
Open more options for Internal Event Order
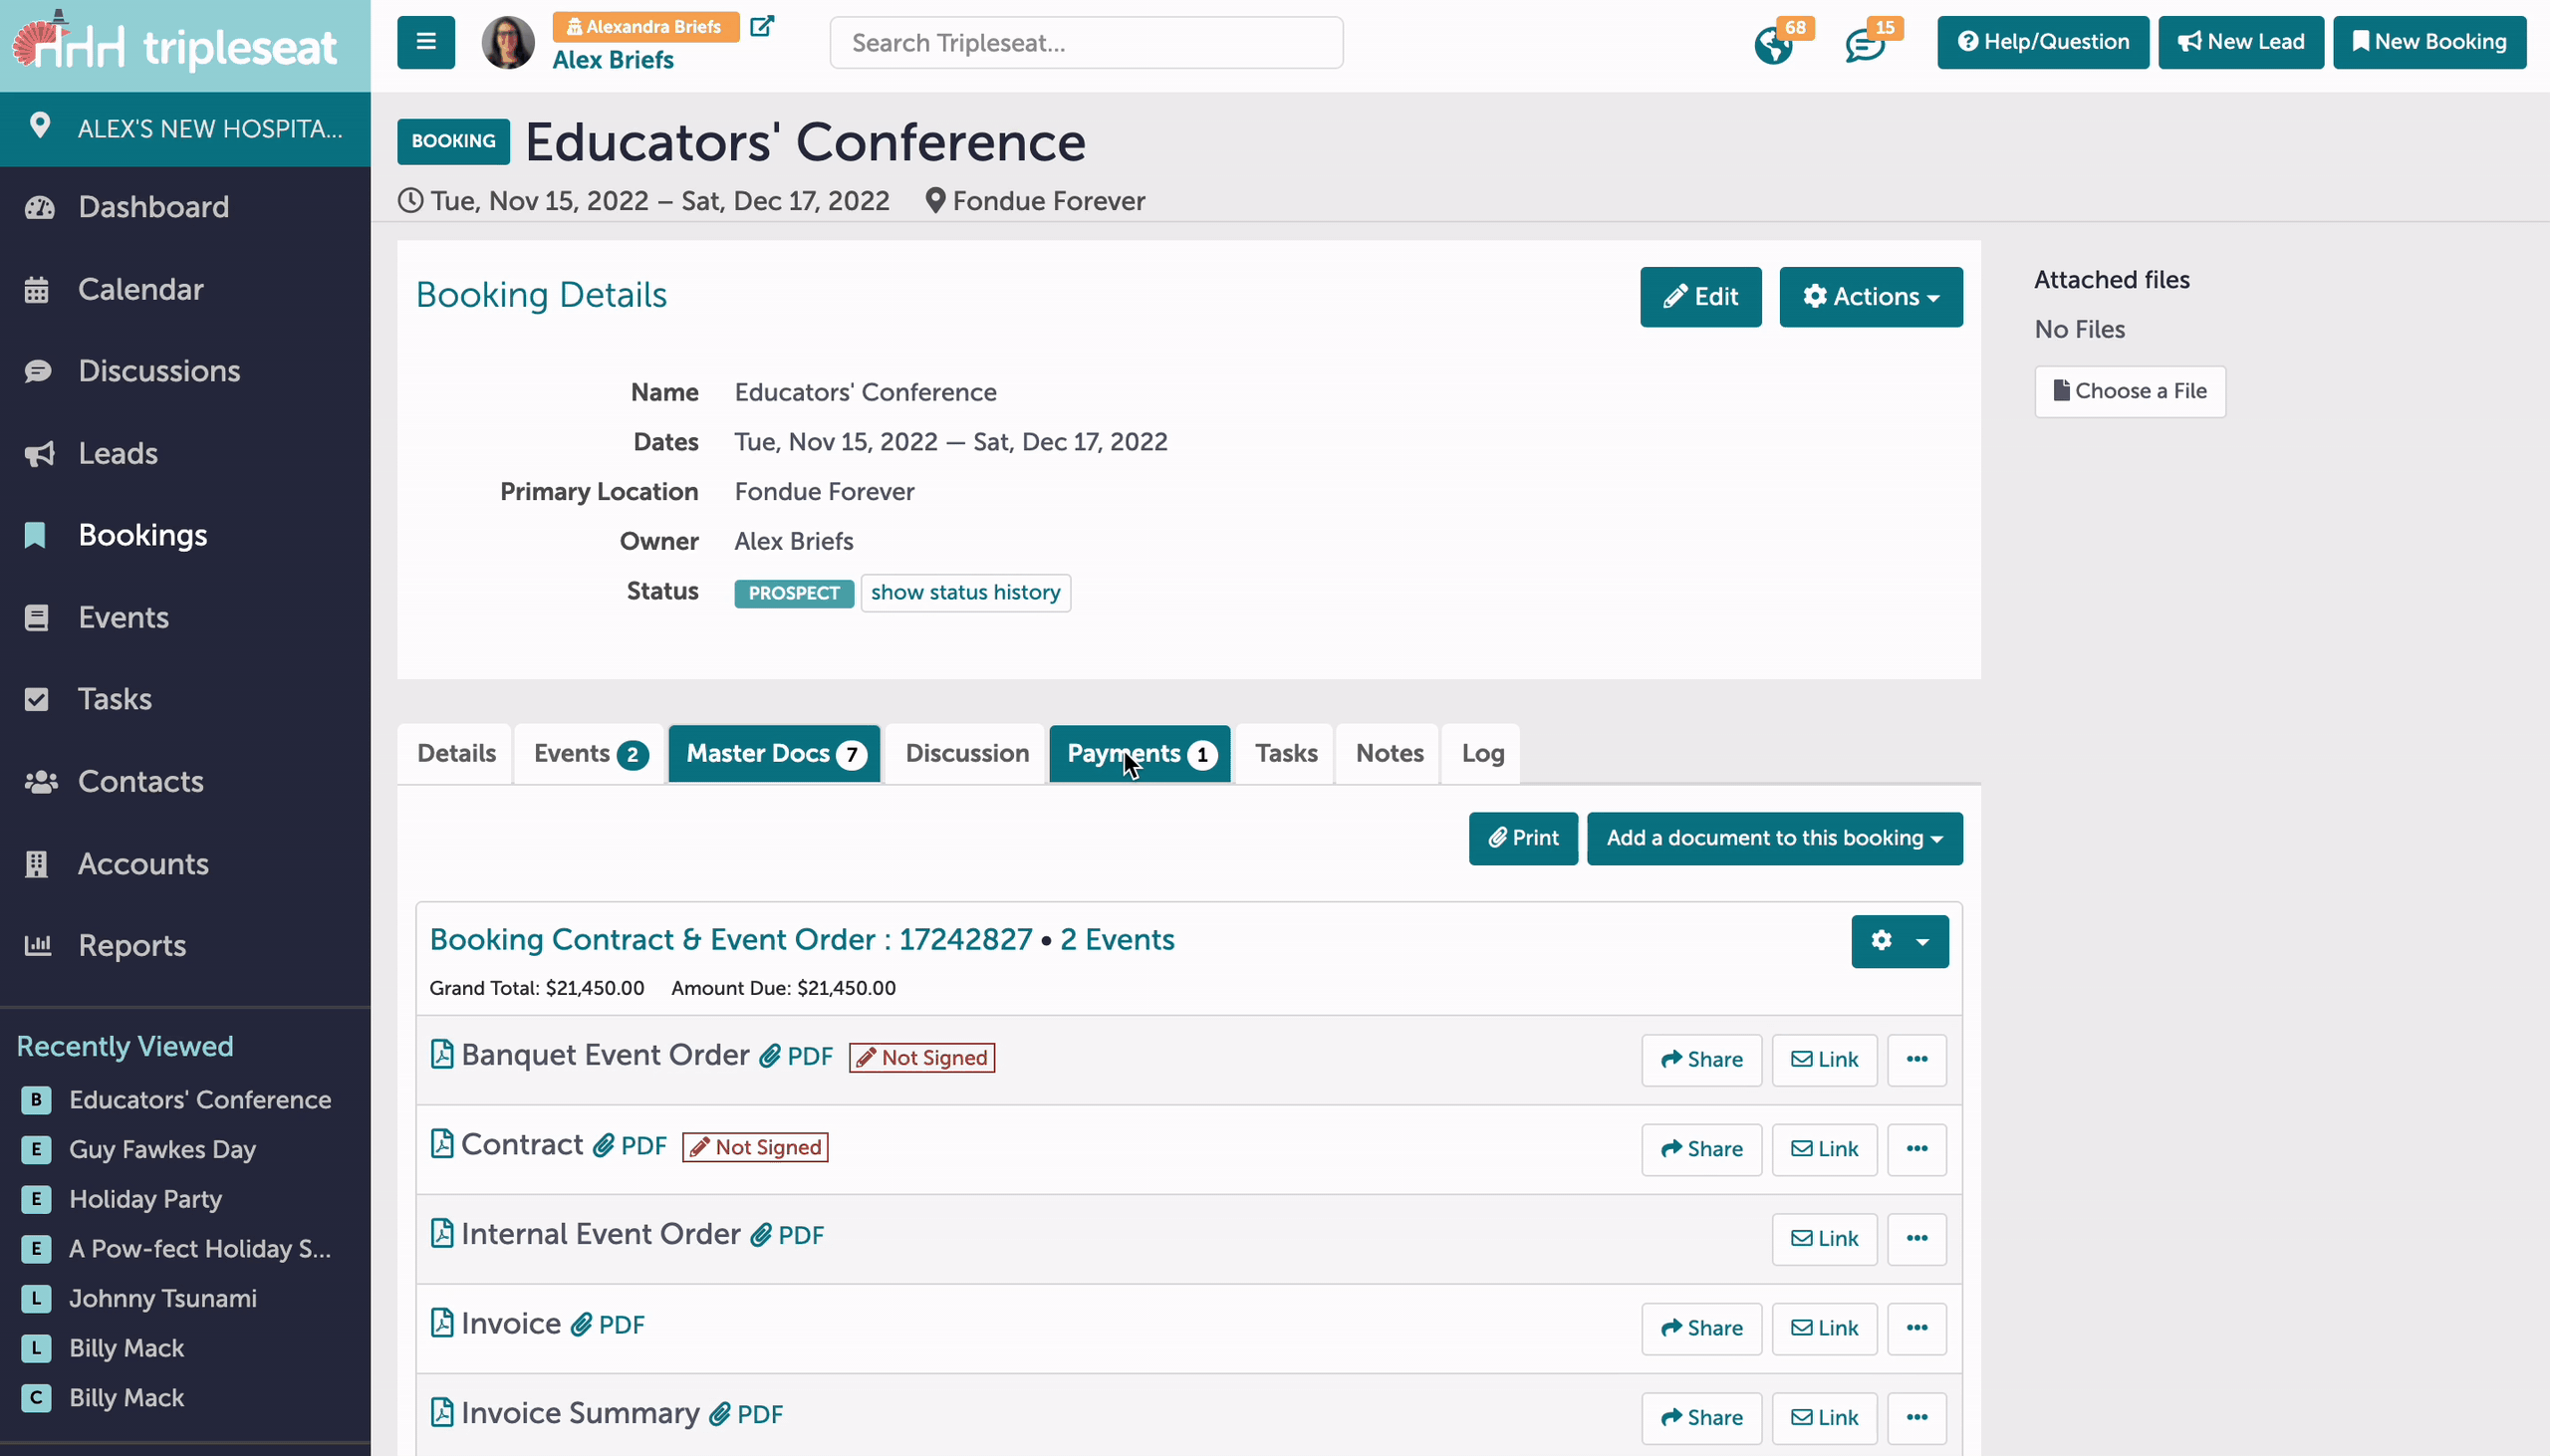pyautogui.click(x=1916, y=1238)
